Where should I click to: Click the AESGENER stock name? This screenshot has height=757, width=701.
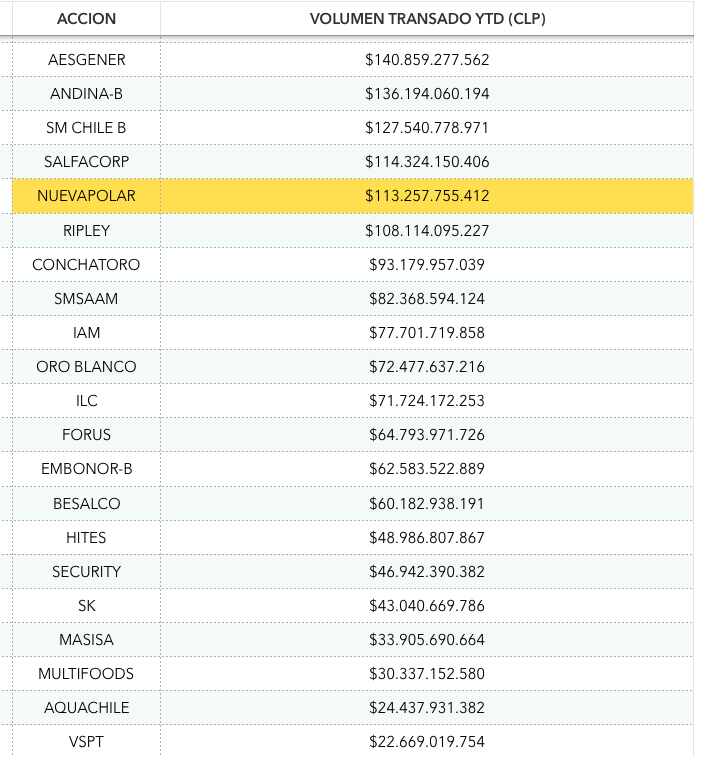click(86, 60)
